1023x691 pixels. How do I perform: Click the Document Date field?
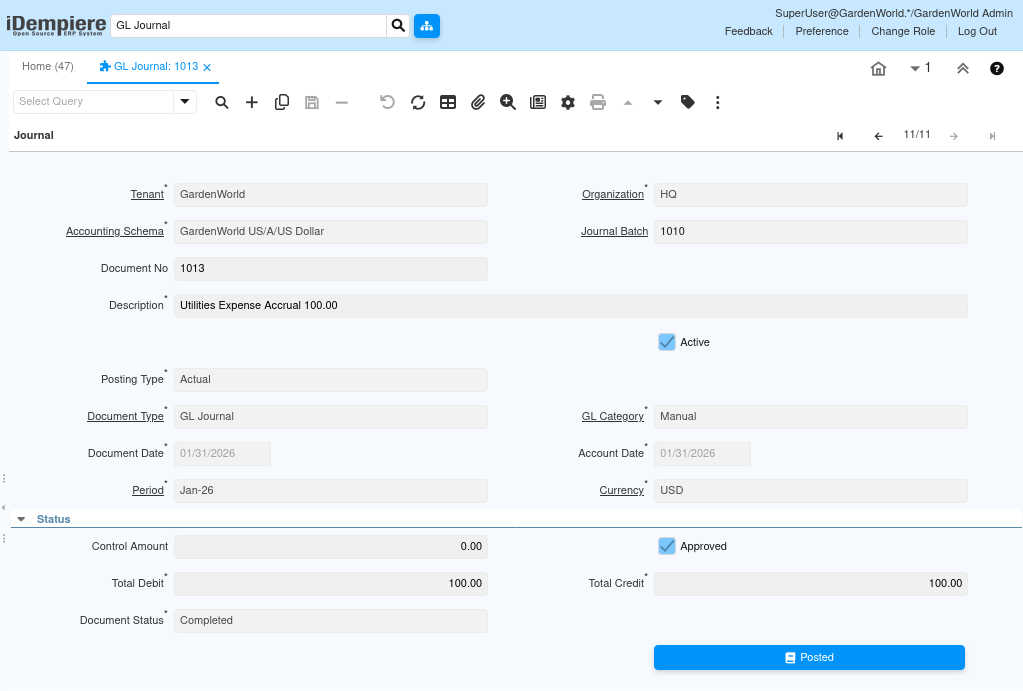point(222,453)
